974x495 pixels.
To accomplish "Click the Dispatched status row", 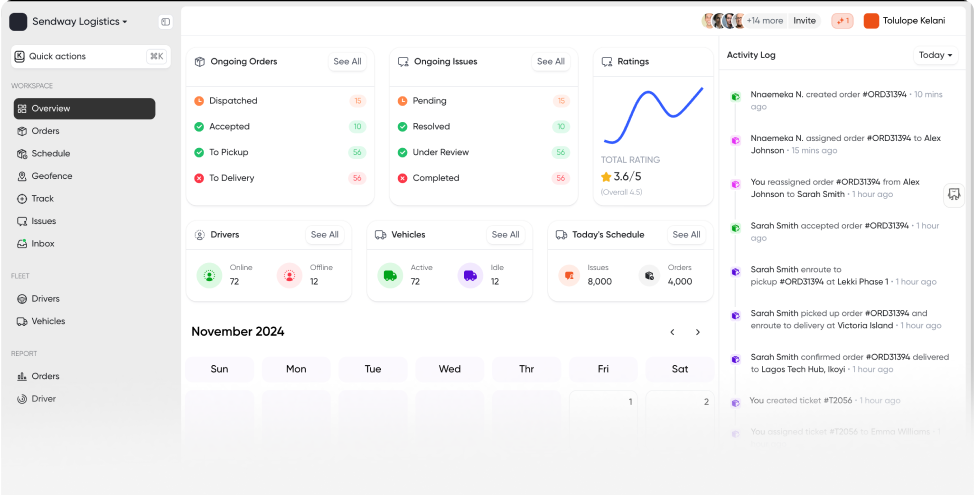I will (x=280, y=101).
